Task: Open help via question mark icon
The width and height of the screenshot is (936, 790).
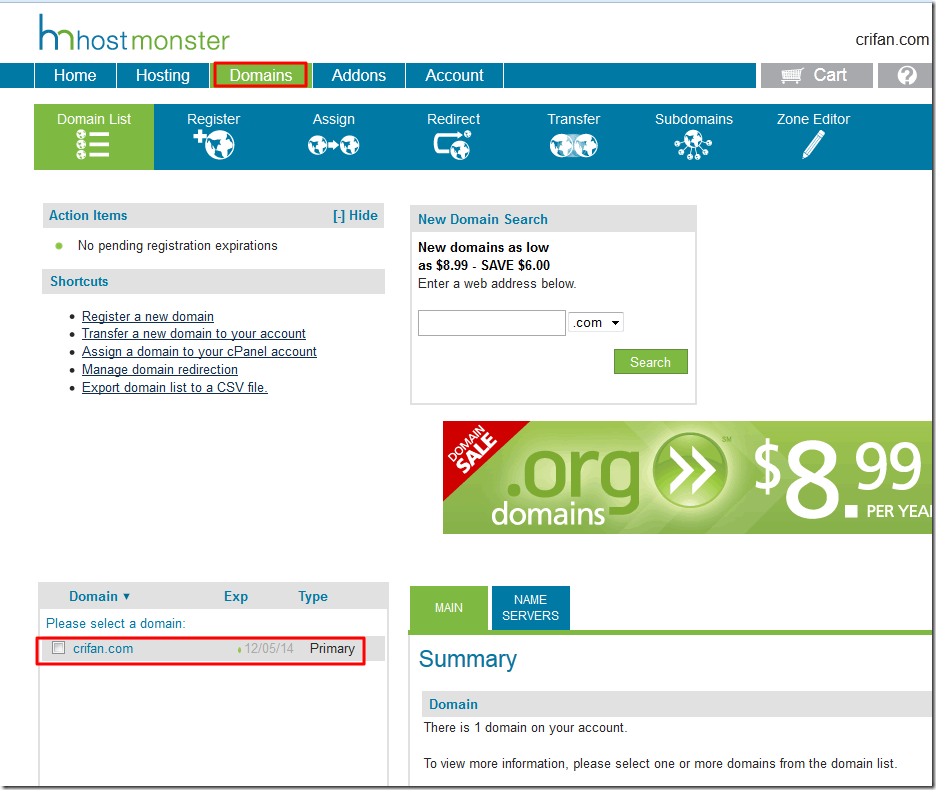Action: click(907, 75)
